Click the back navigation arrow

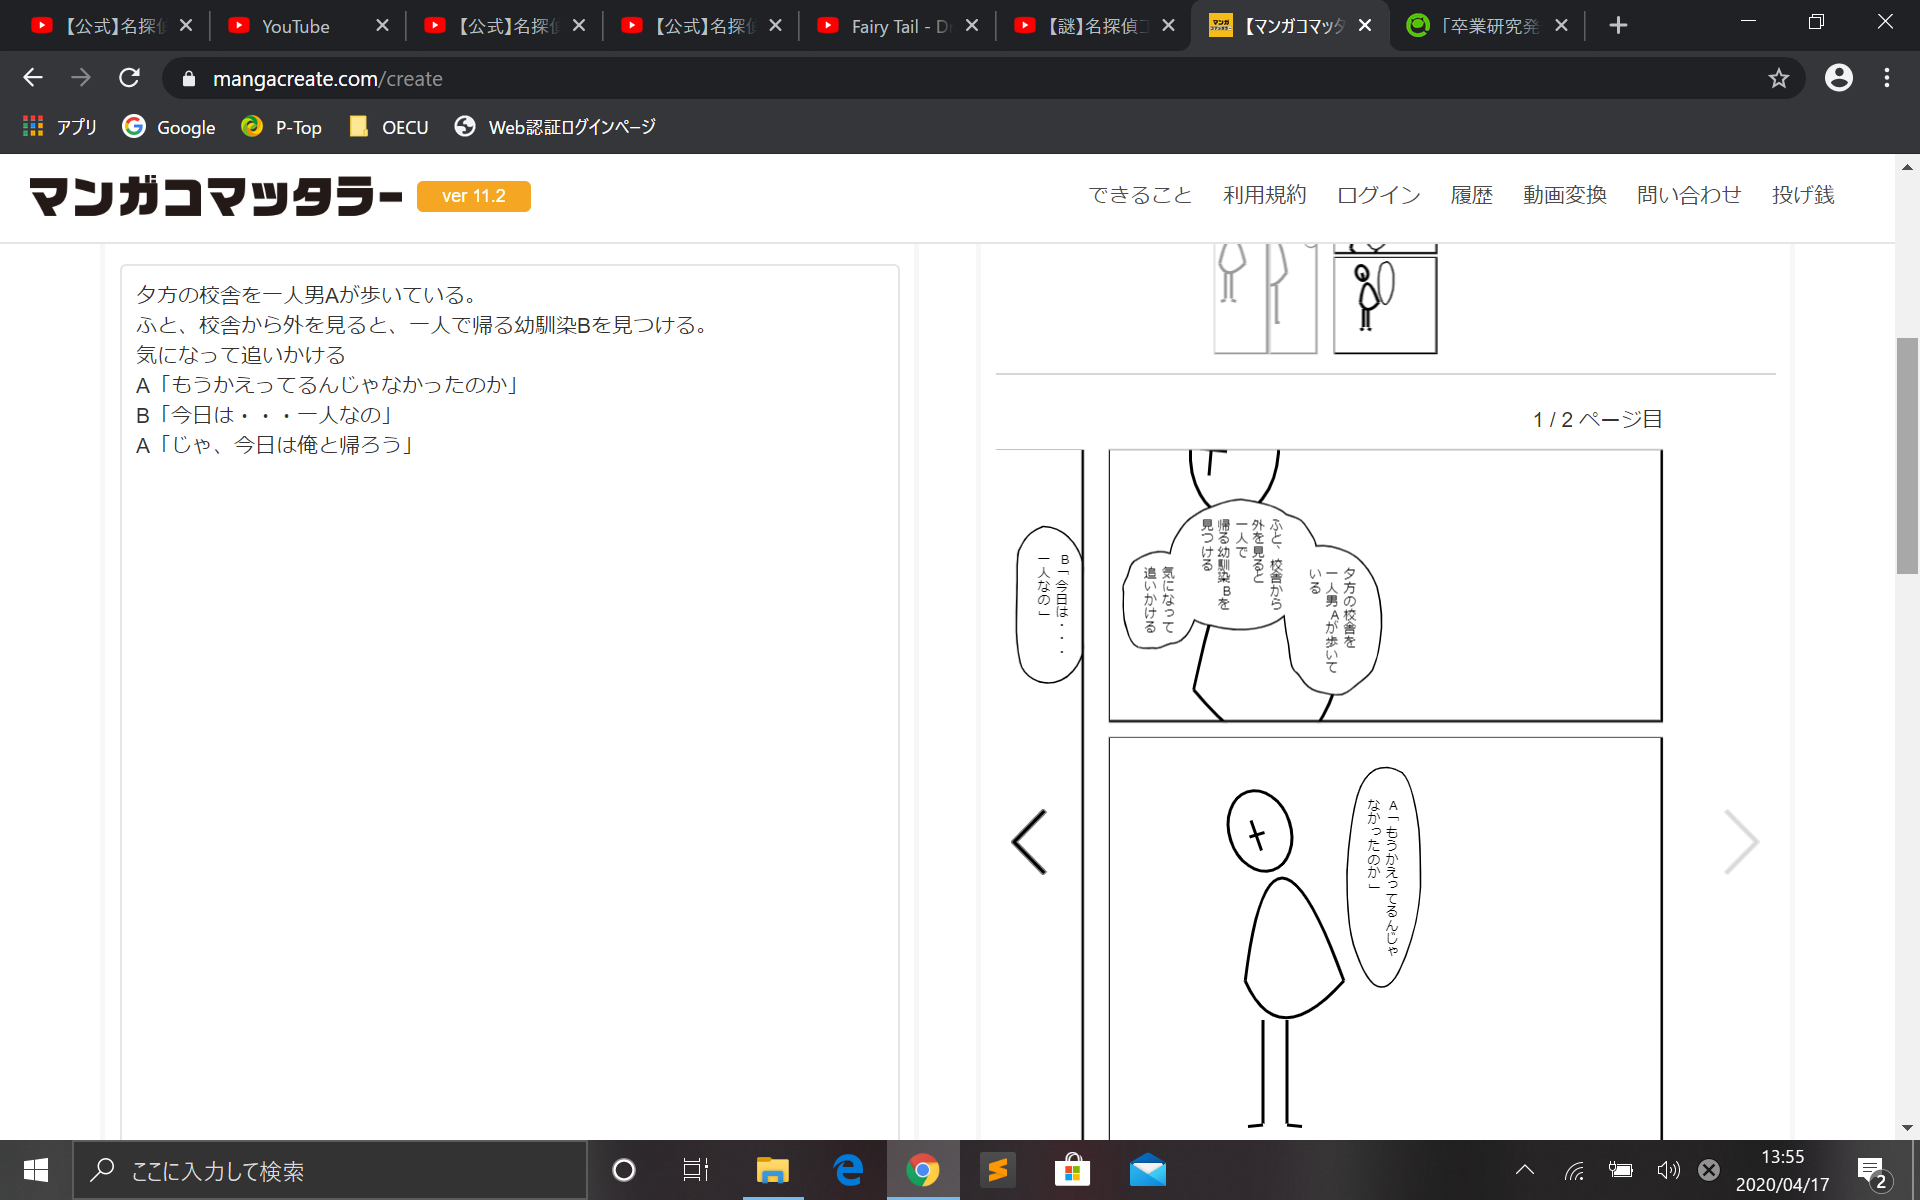click(33, 78)
